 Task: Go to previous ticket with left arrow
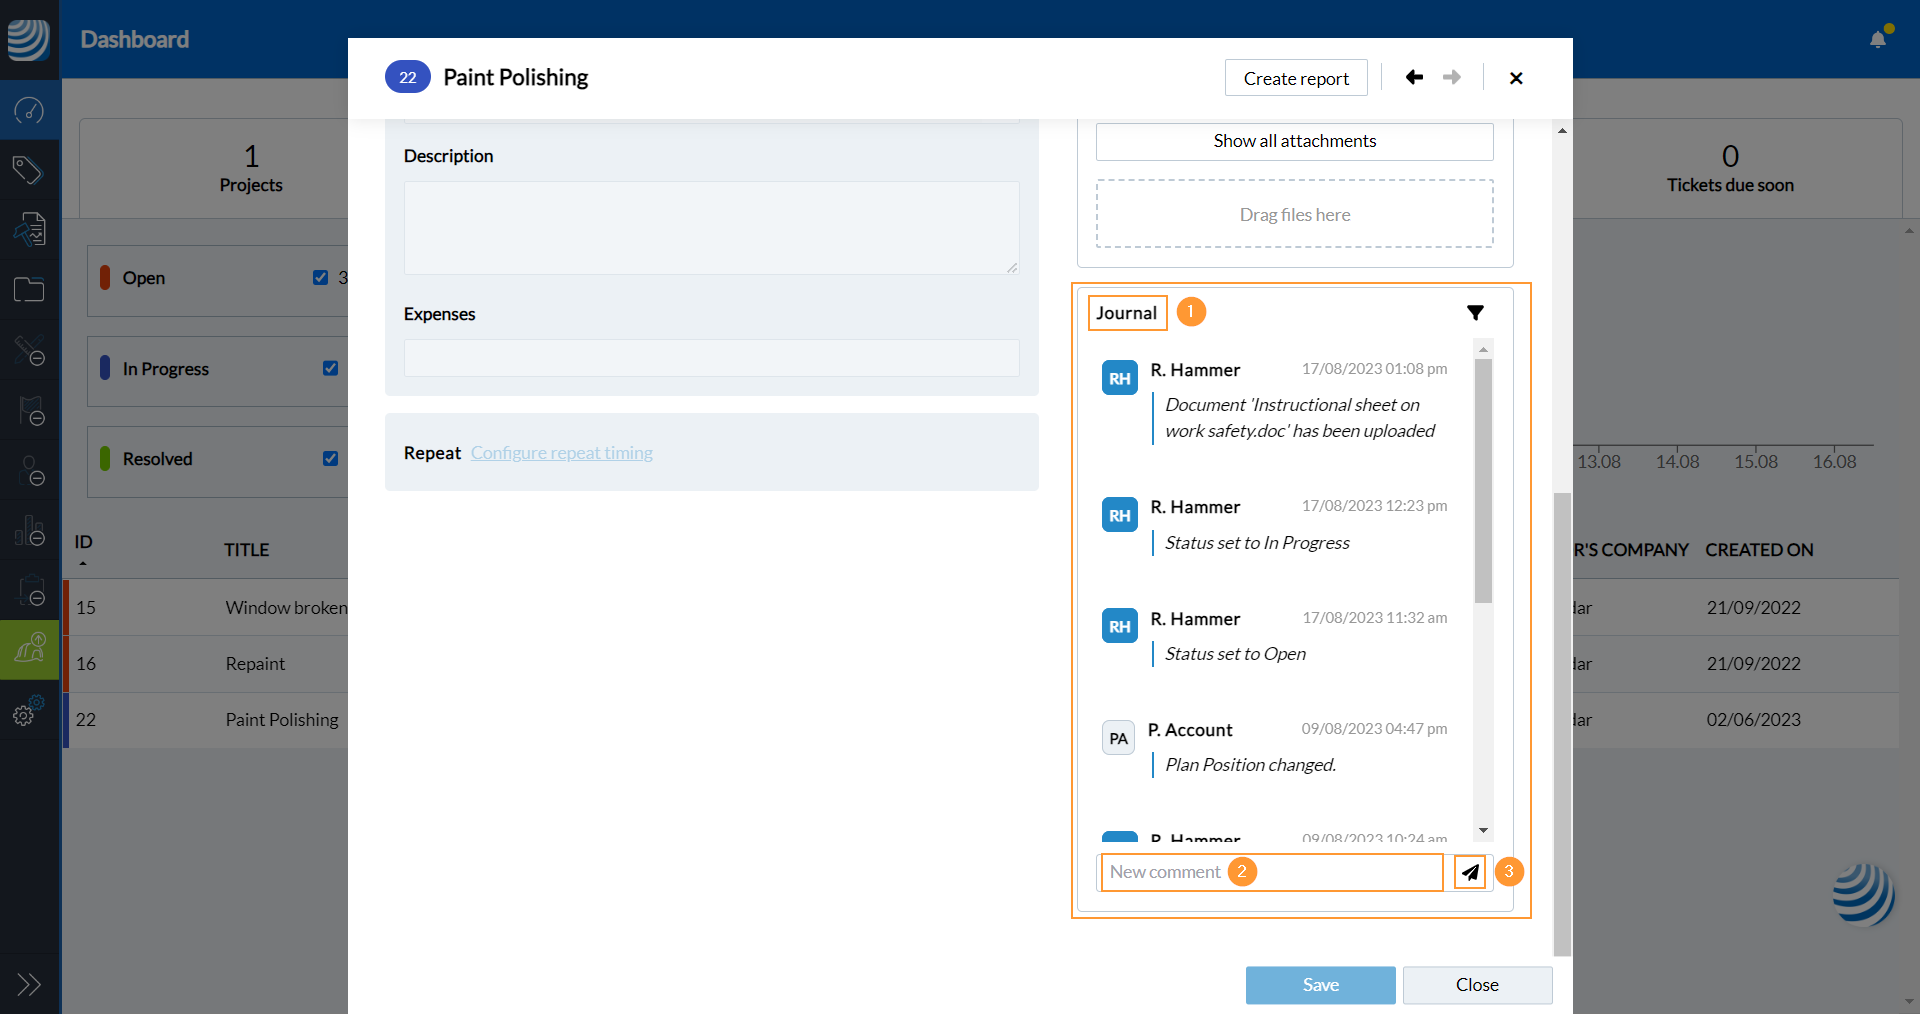click(x=1414, y=78)
